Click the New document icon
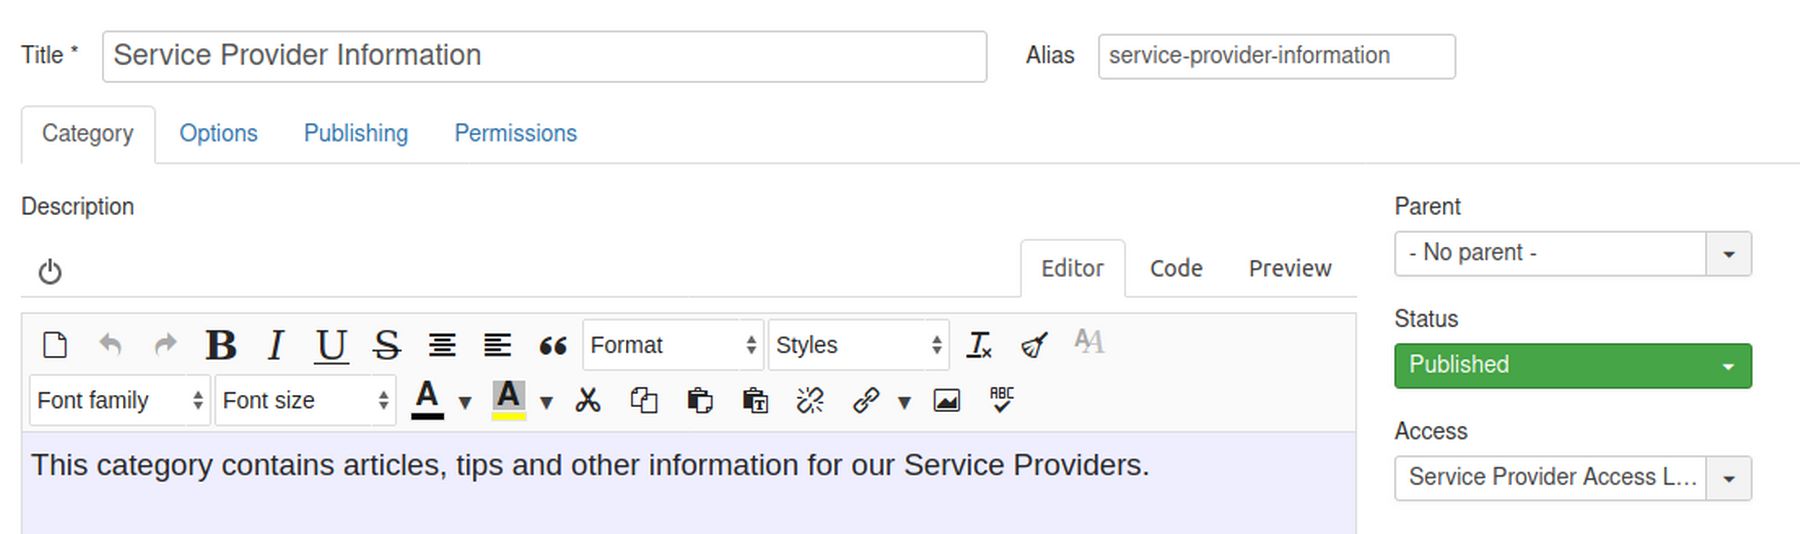The width and height of the screenshot is (1800, 534). 55,345
